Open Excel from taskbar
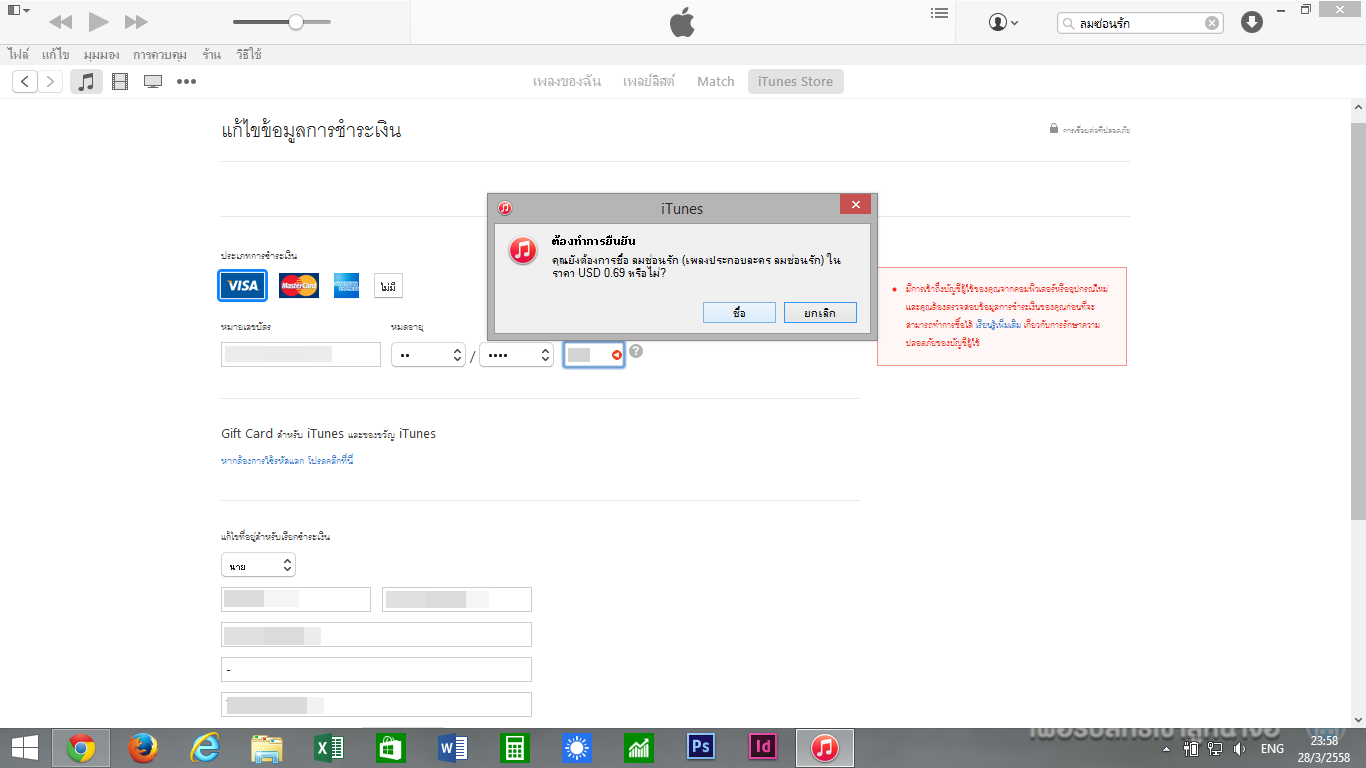 click(x=328, y=747)
